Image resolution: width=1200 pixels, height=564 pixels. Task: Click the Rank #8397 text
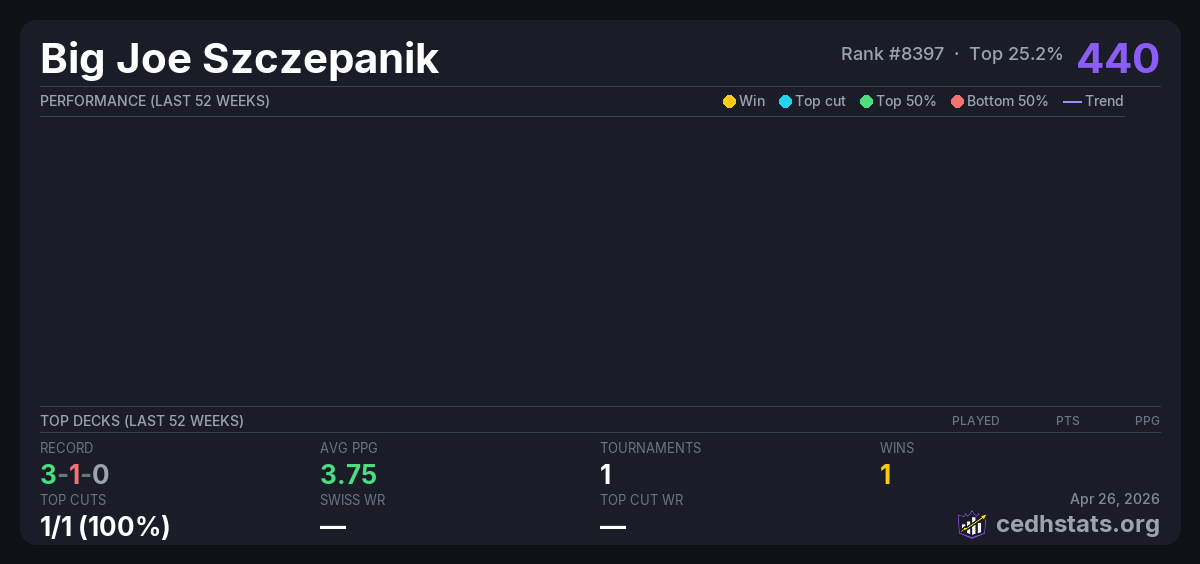click(892, 54)
